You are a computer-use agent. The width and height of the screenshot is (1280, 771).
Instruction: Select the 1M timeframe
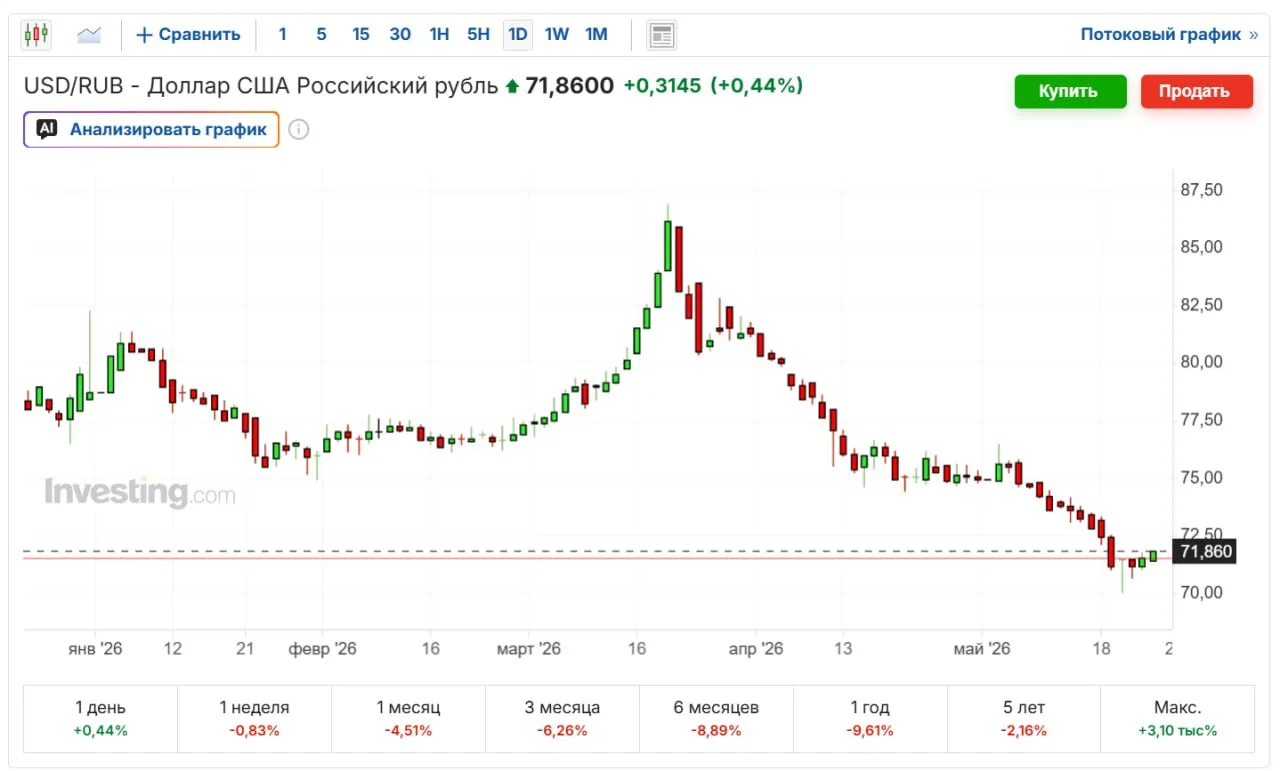click(596, 35)
